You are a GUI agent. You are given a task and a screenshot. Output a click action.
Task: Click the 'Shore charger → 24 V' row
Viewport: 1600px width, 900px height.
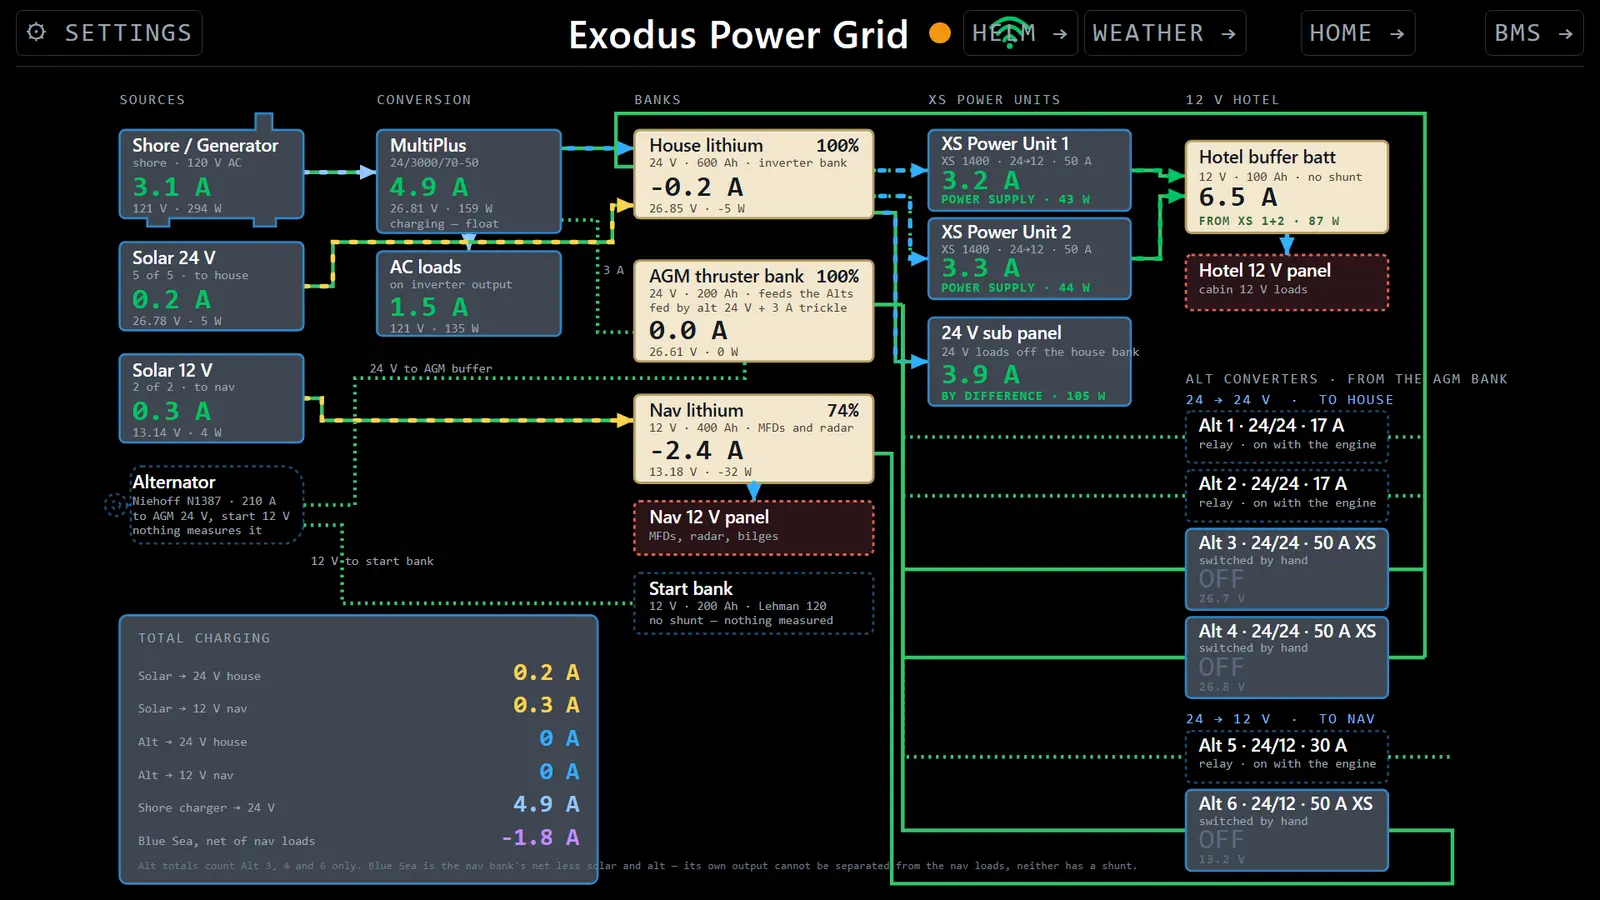(358, 806)
